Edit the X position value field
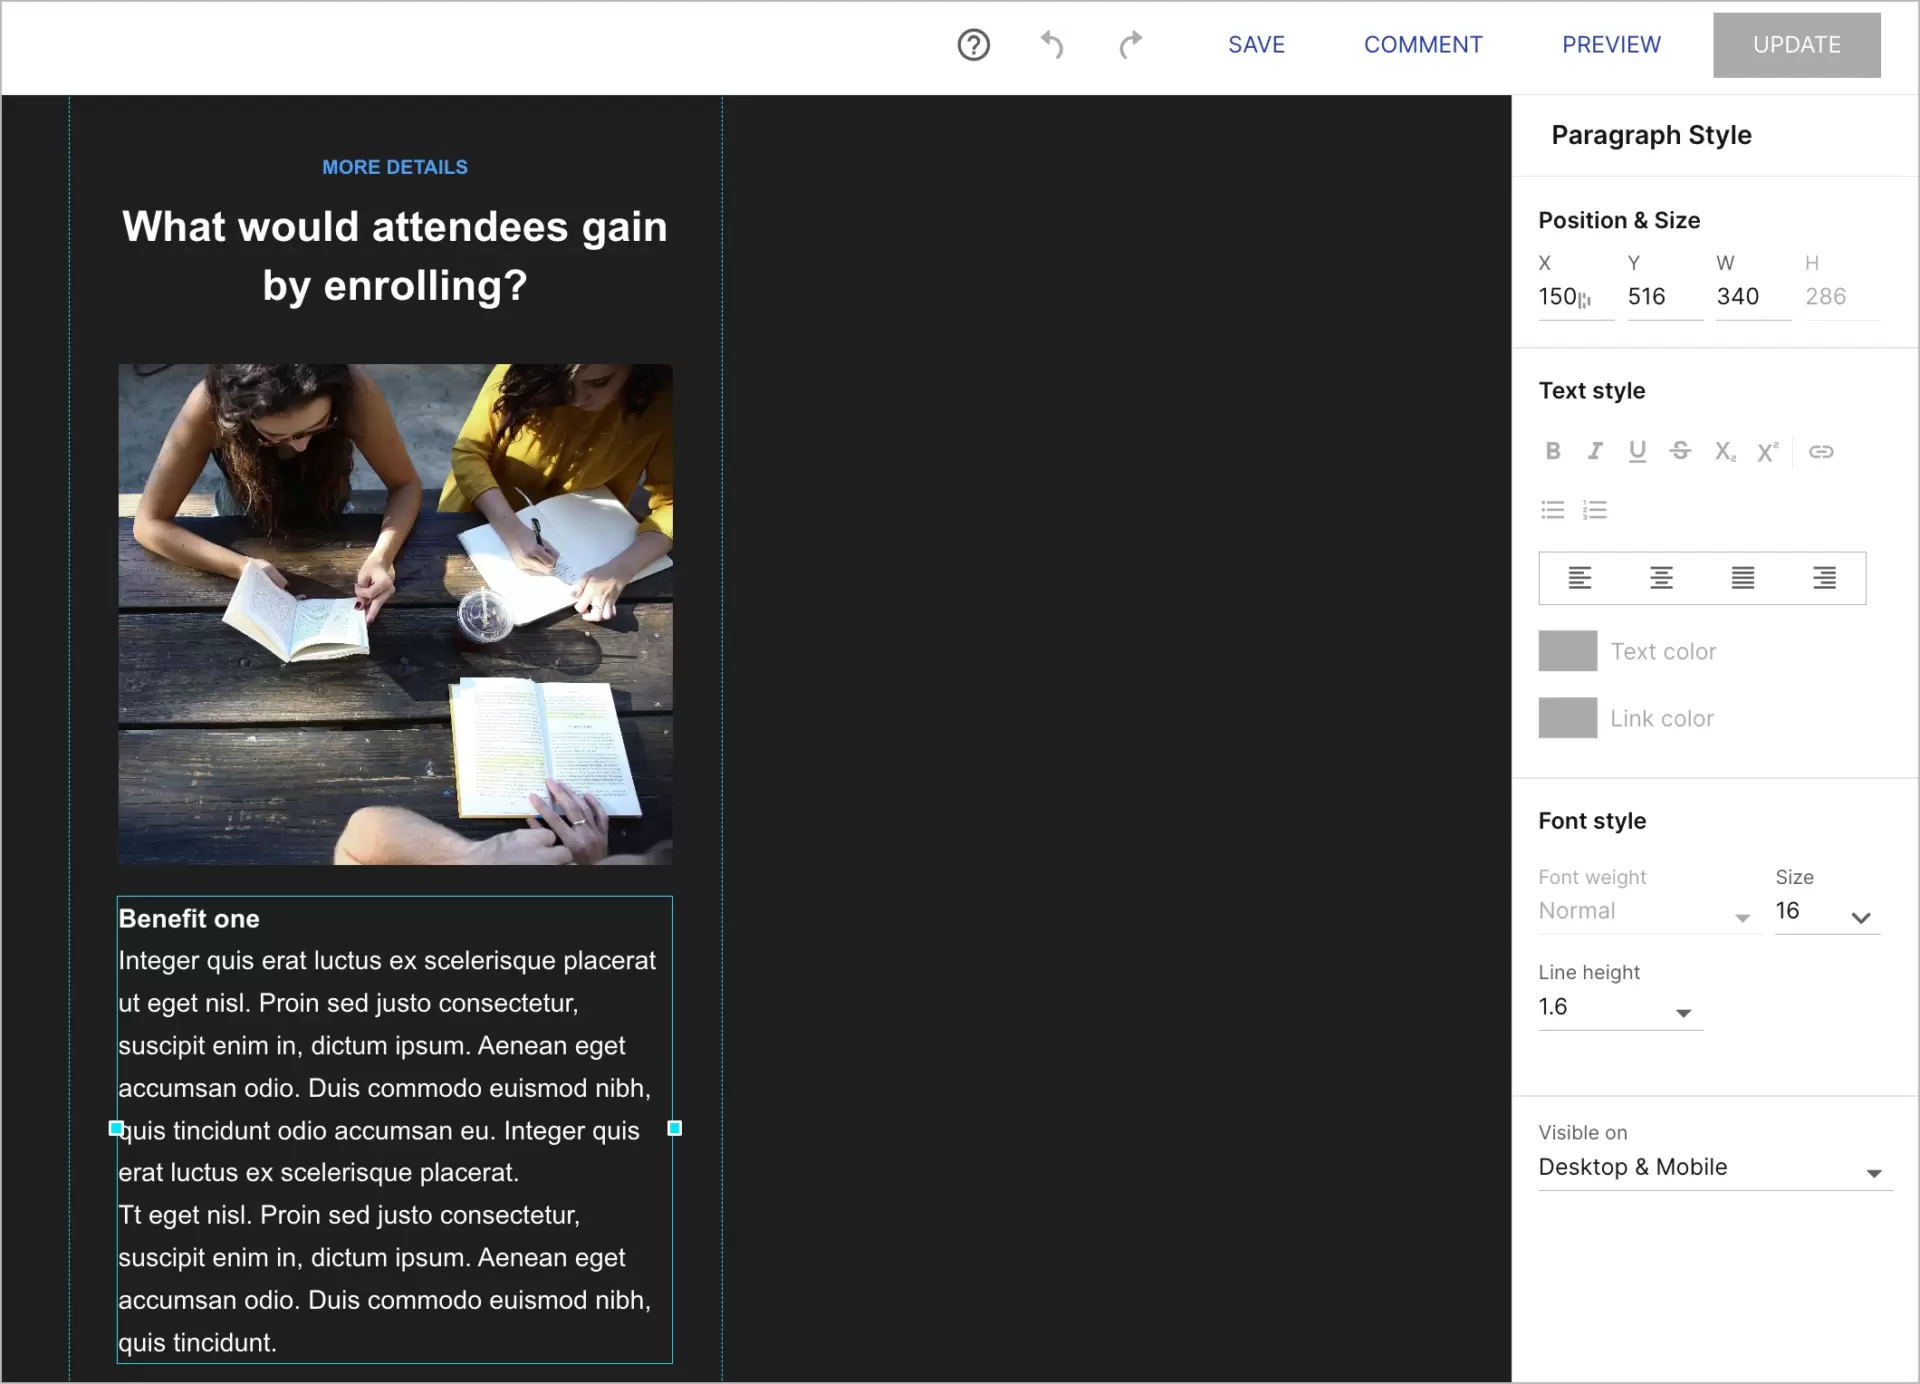 point(1570,296)
